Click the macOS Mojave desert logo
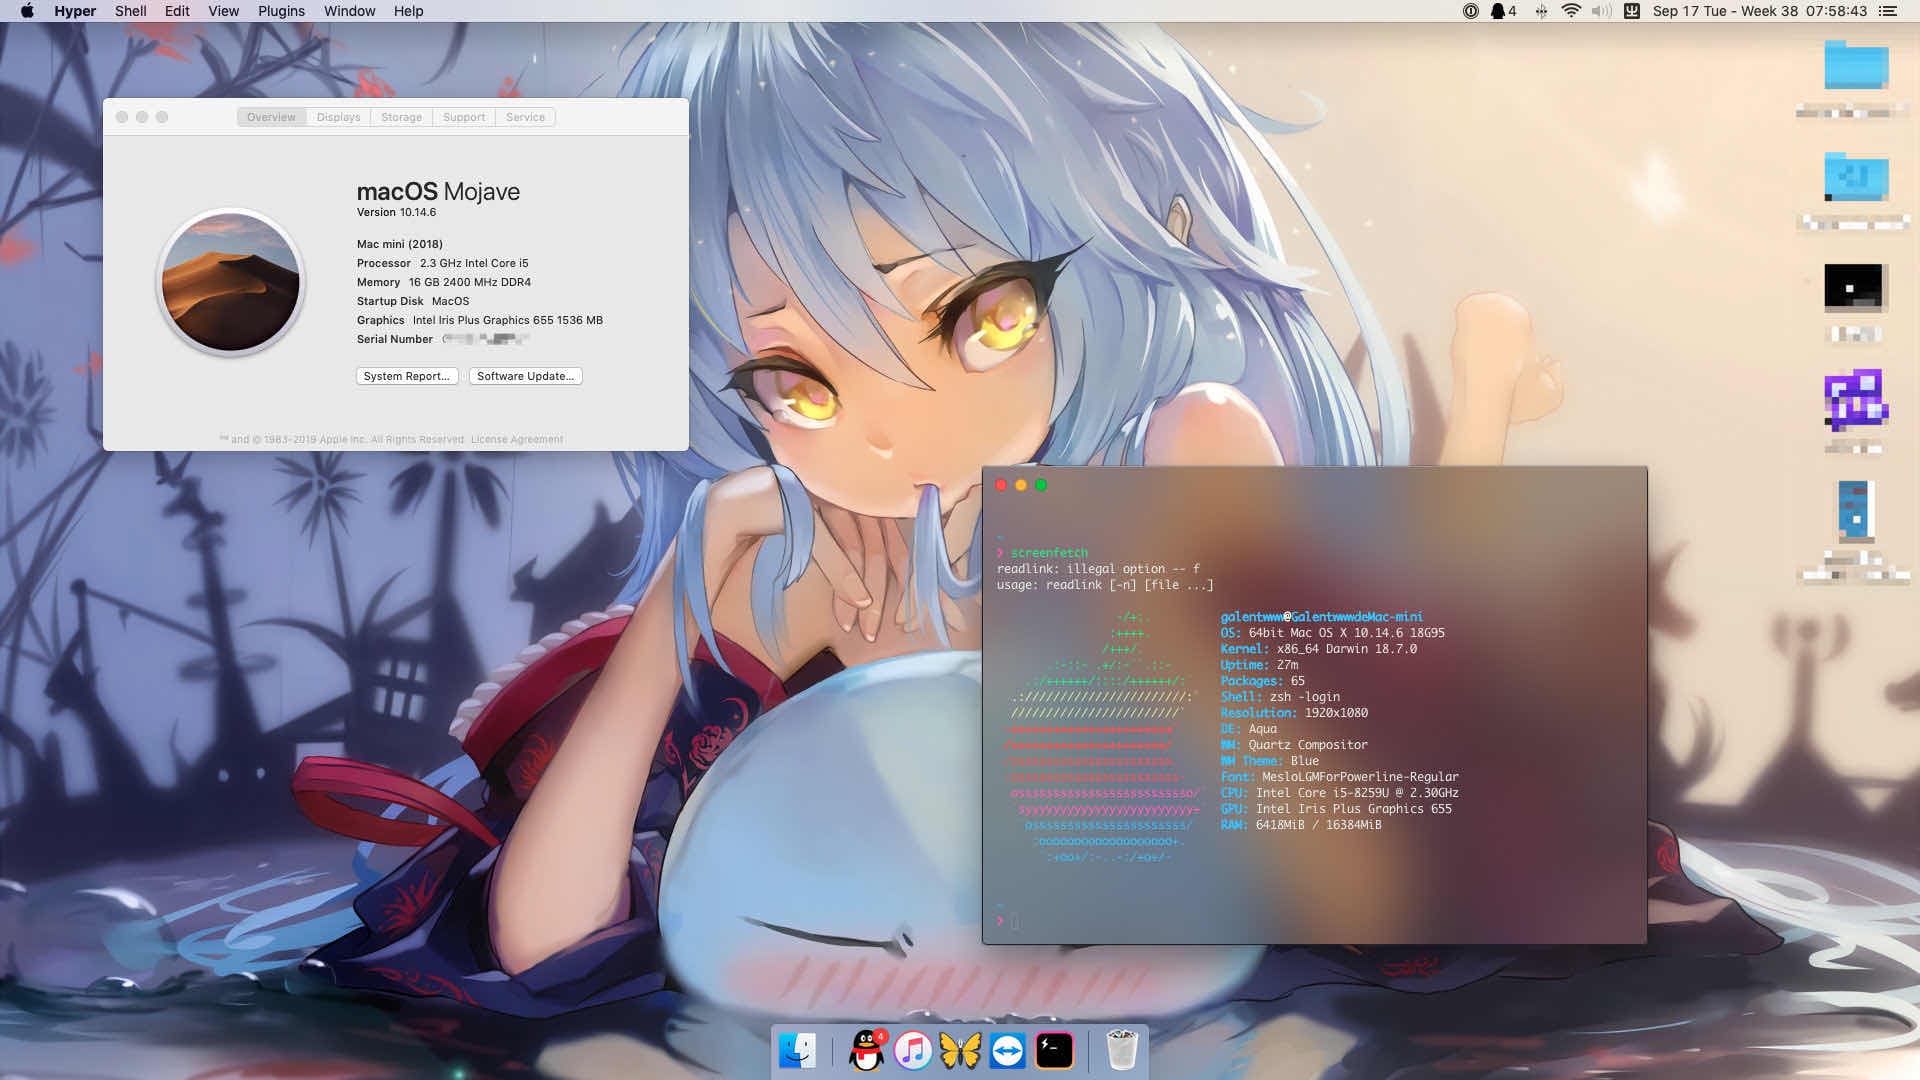Screen dimensions: 1920x1080 pyautogui.click(x=230, y=282)
